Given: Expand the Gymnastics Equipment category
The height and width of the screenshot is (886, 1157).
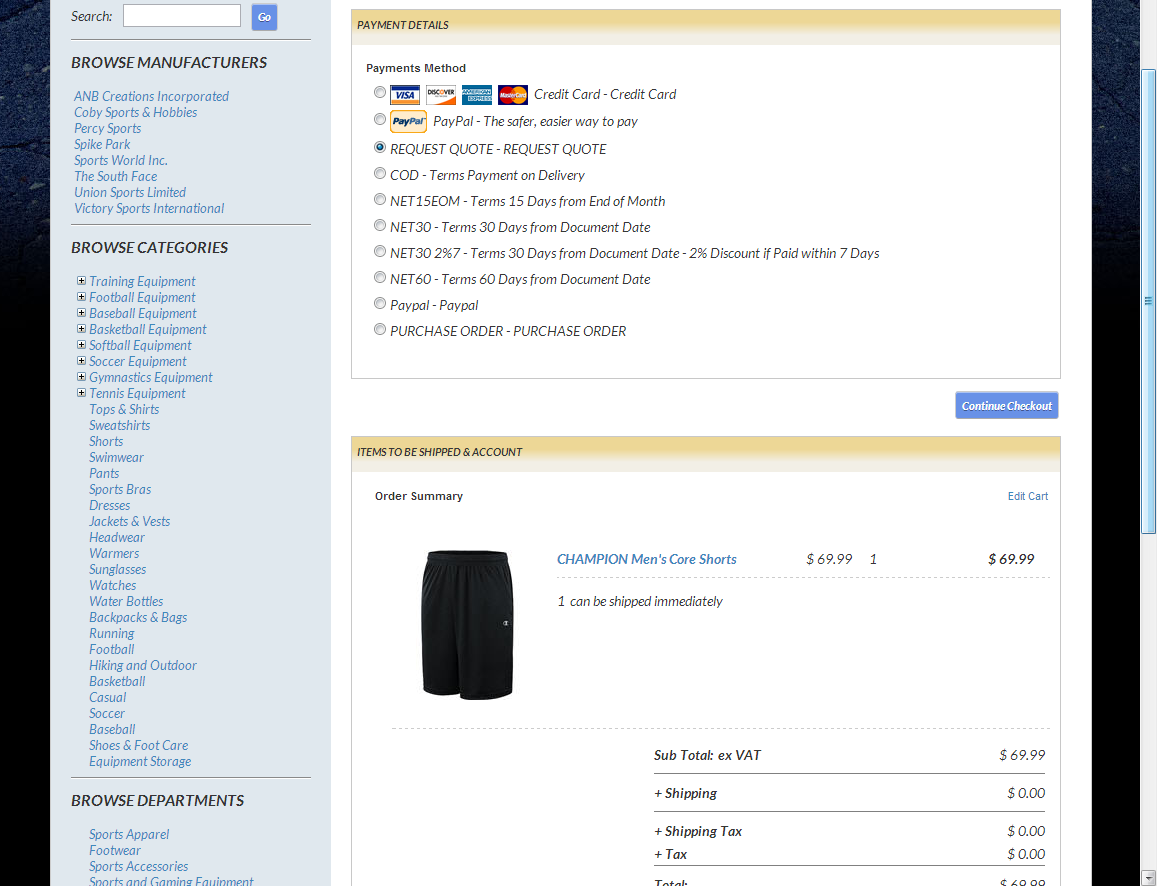Looking at the screenshot, I should point(81,376).
